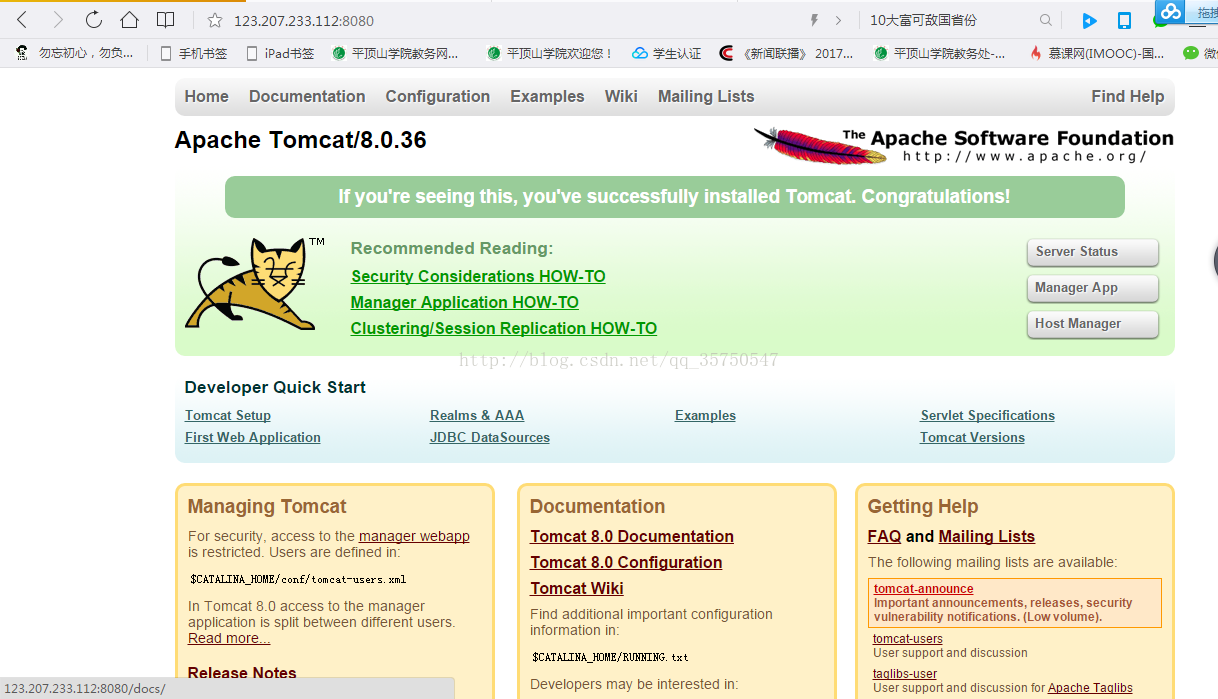Select the Configuration nav item

438,96
